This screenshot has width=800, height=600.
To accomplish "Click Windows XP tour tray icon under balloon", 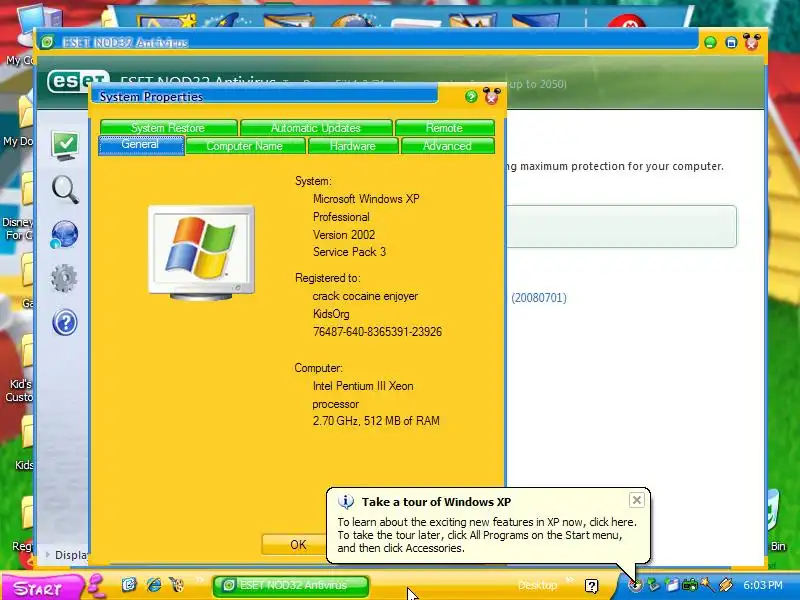I will click(x=635, y=585).
